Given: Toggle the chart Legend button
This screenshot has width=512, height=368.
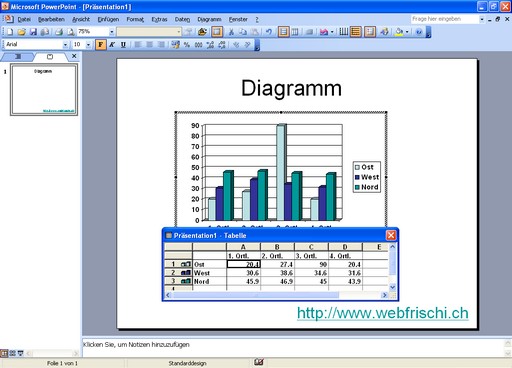Looking at the screenshot, I should pyautogui.click(x=370, y=32).
